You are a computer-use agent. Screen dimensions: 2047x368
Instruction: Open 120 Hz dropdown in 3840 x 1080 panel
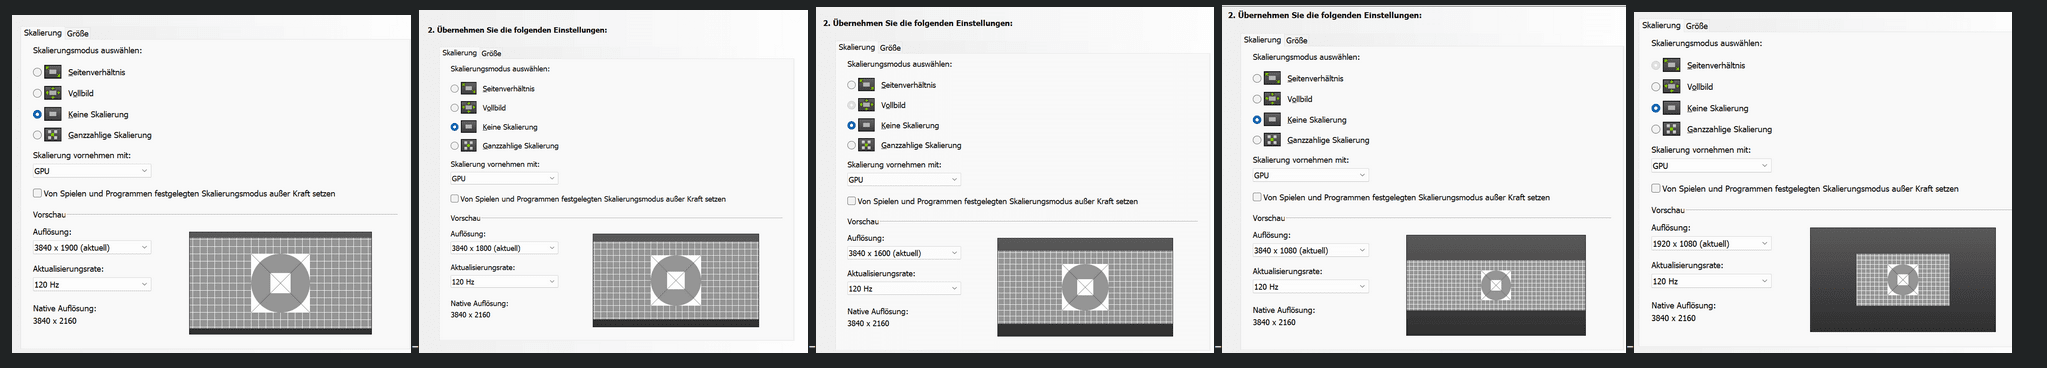click(x=1310, y=286)
